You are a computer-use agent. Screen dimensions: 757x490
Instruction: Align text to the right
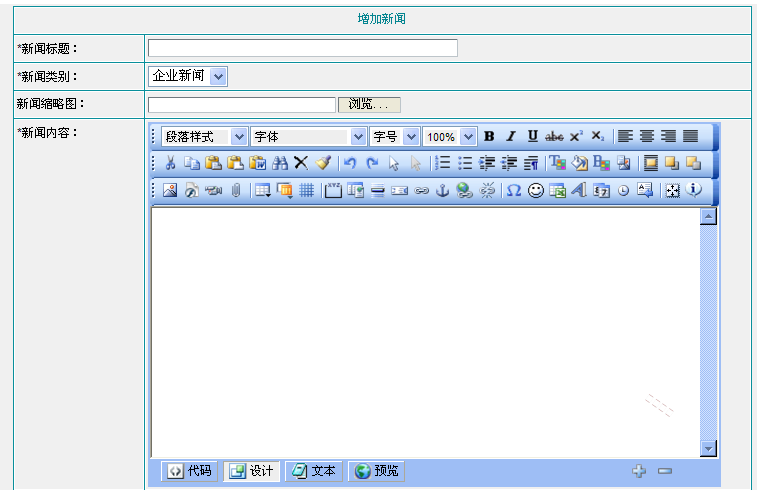click(669, 136)
